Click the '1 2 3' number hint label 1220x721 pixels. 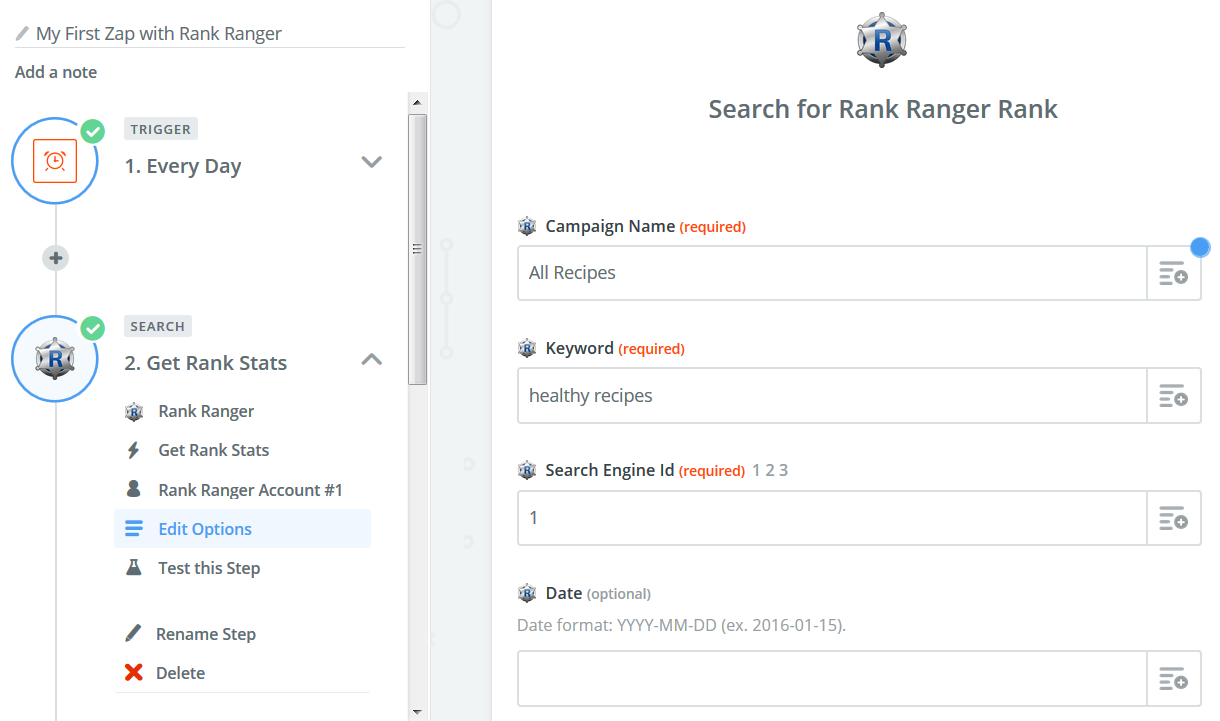point(770,470)
